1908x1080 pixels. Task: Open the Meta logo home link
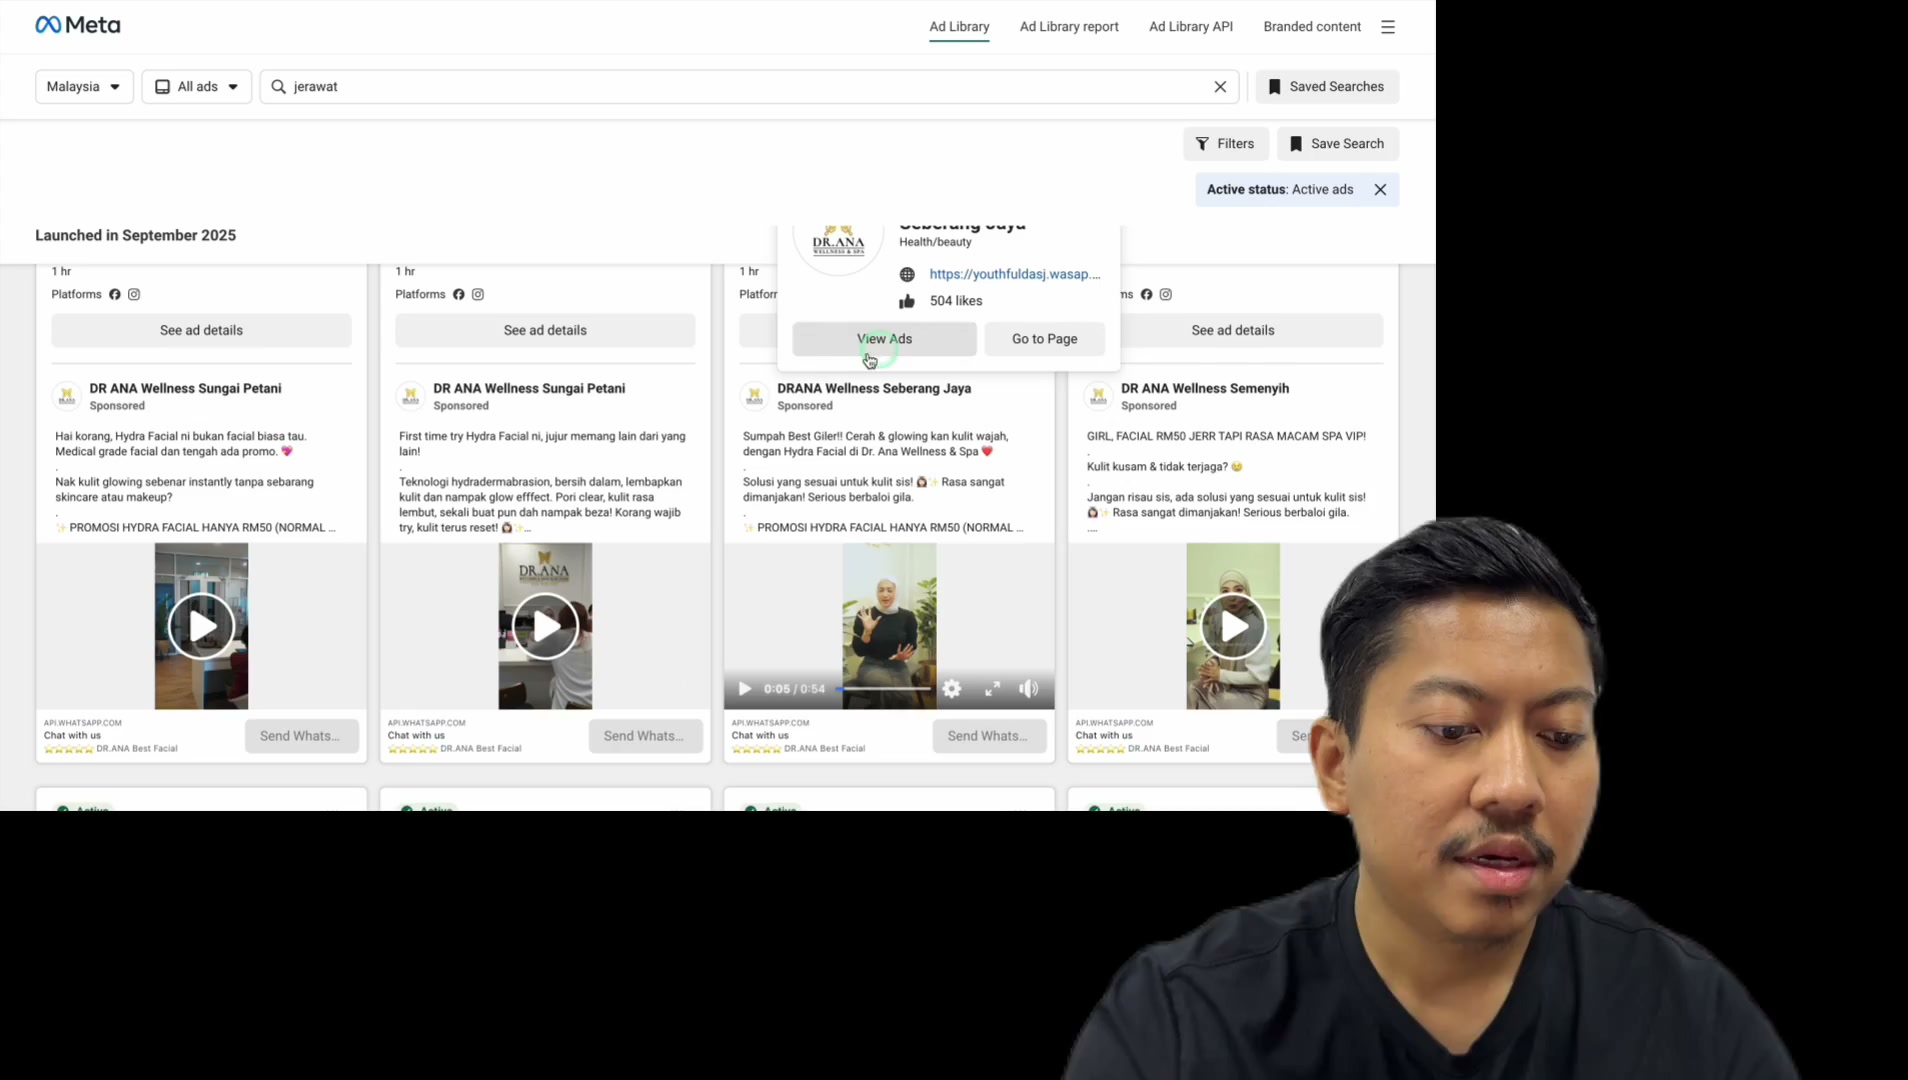(77, 25)
